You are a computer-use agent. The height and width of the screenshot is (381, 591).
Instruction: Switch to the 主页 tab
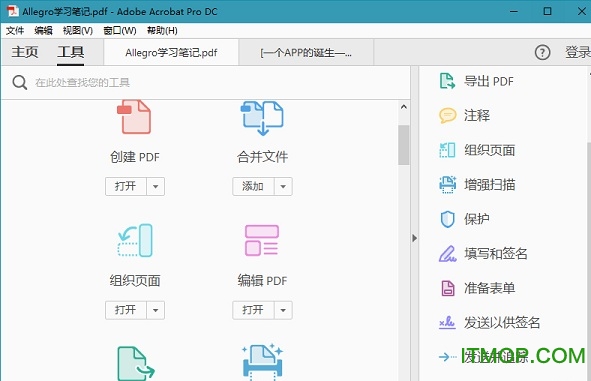click(25, 52)
